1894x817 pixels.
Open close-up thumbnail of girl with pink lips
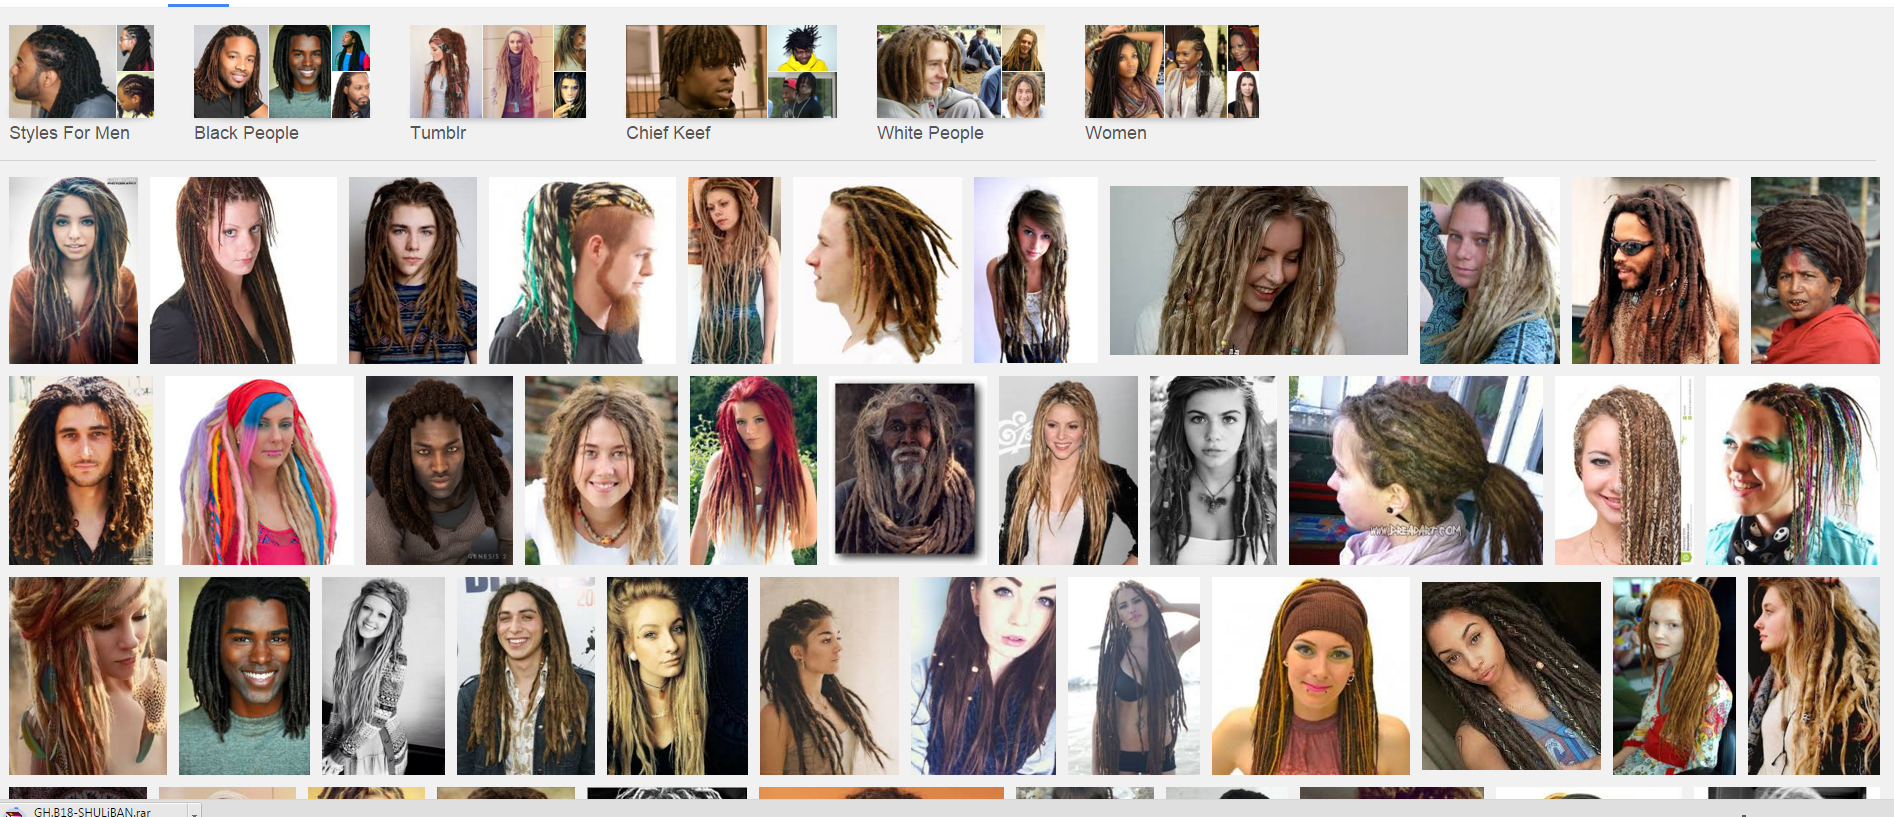tap(983, 676)
